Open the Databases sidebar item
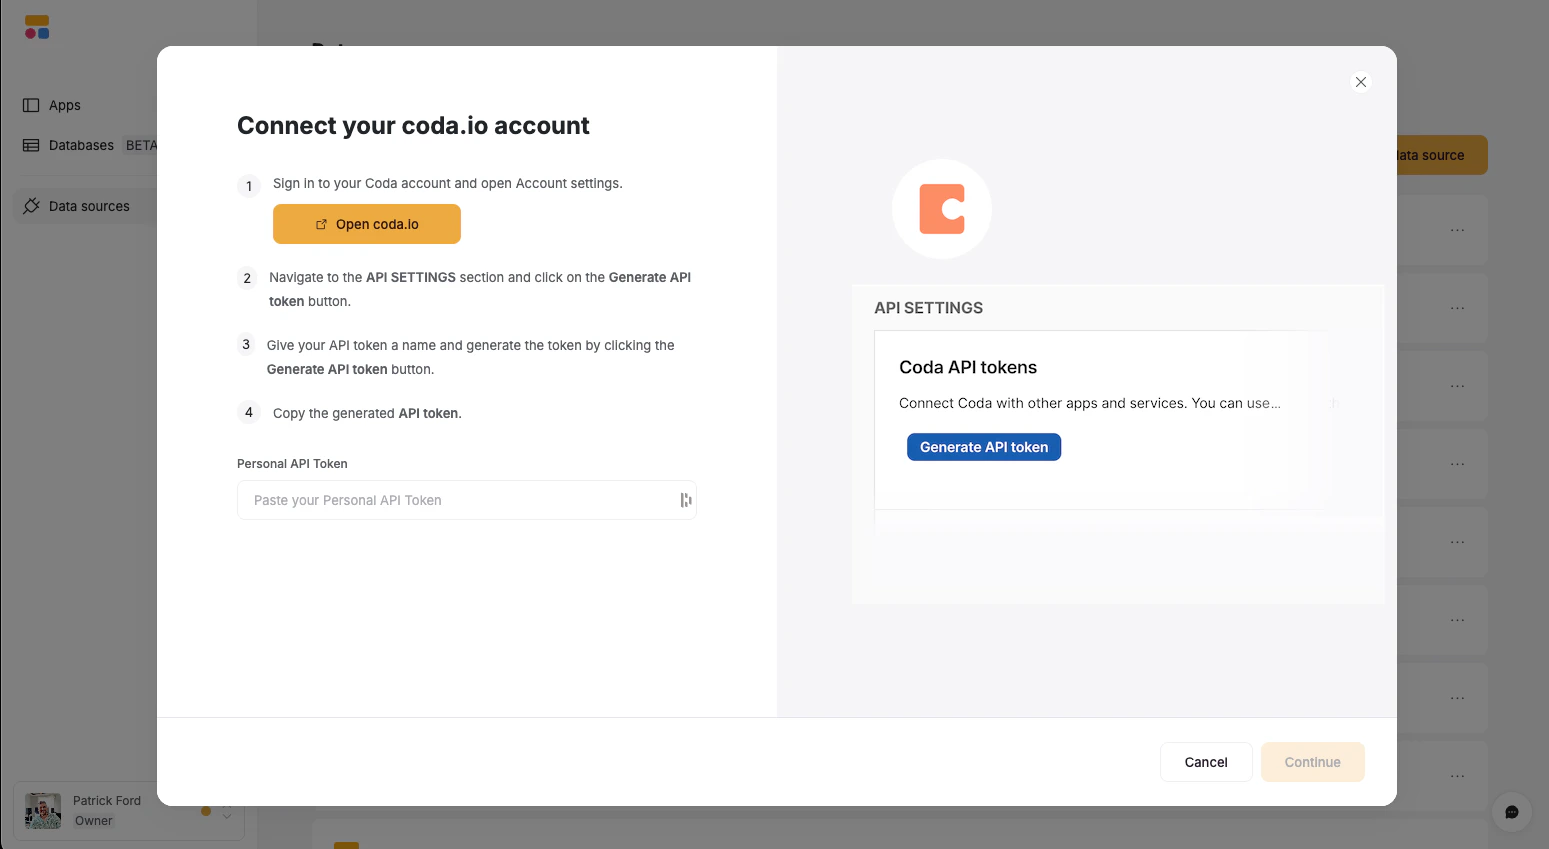This screenshot has height=849, width=1549. (x=81, y=145)
